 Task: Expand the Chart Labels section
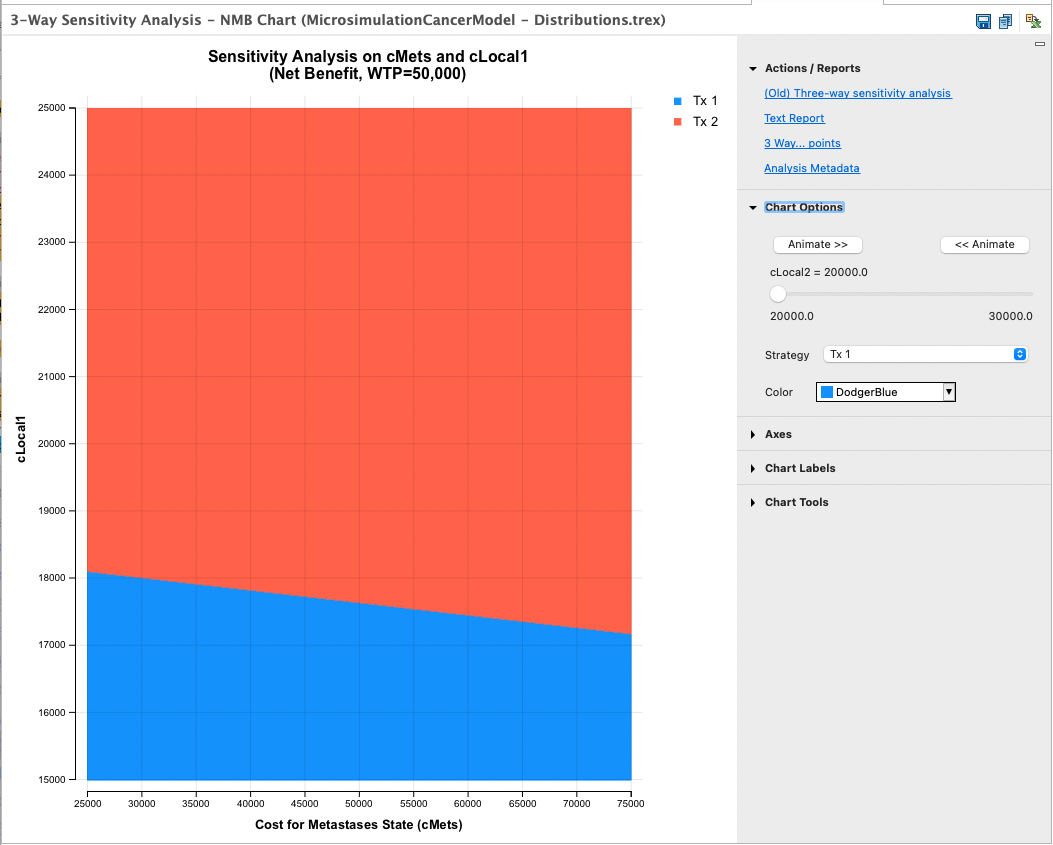click(751, 468)
